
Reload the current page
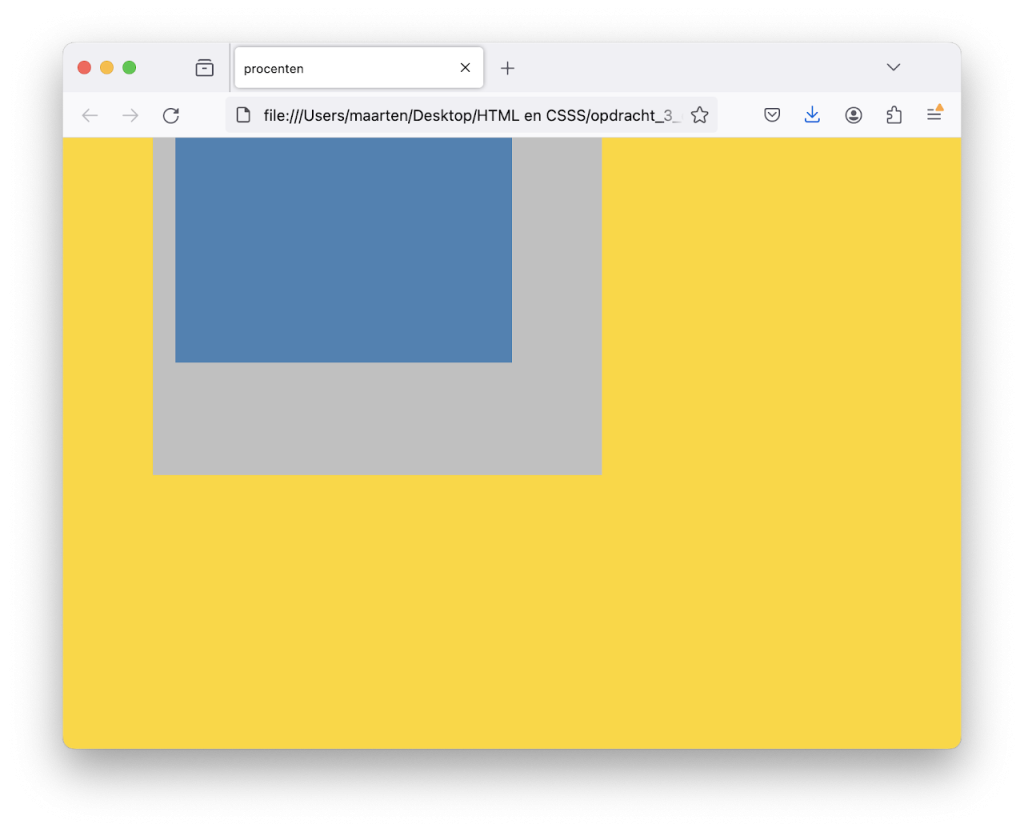click(x=171, y=115)
